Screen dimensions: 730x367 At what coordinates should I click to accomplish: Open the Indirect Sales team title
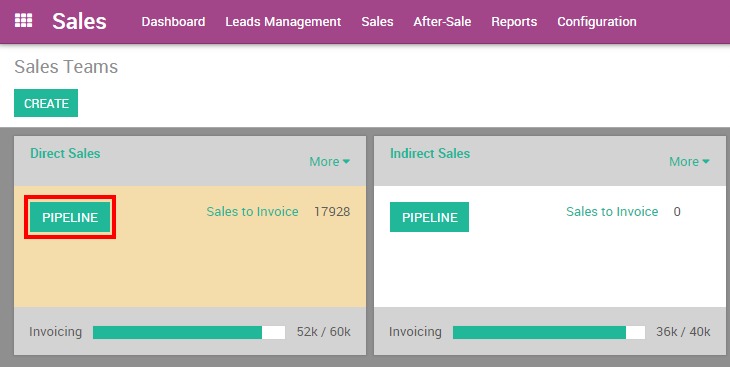pyautogui.click(x=430, y=153)
